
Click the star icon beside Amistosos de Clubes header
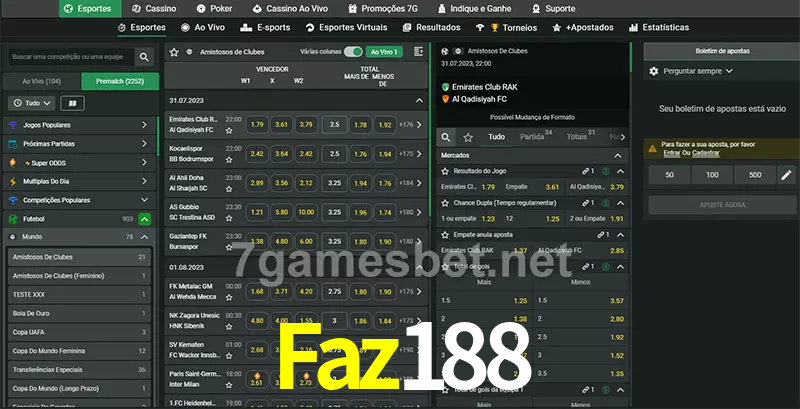(174, 51)
